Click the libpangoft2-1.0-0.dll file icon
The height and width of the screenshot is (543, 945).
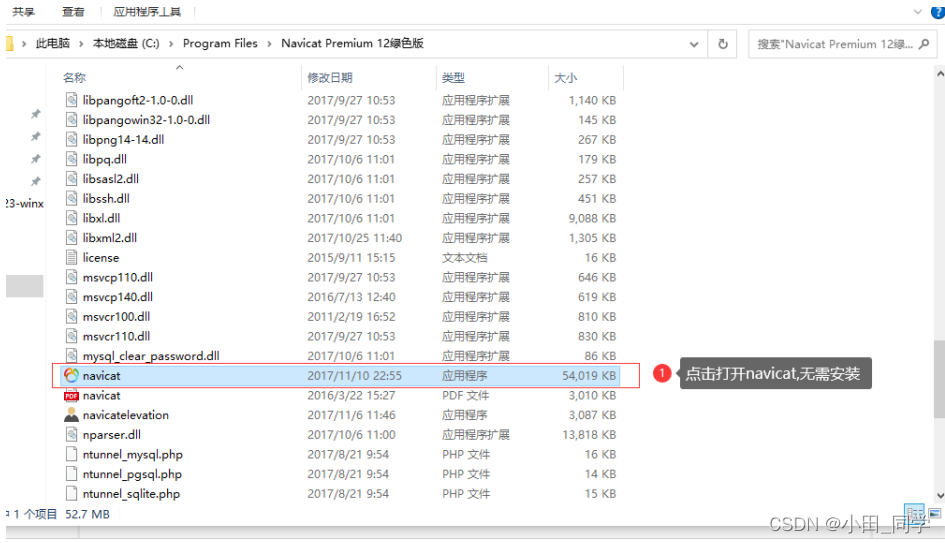click(x=72, y=100)
